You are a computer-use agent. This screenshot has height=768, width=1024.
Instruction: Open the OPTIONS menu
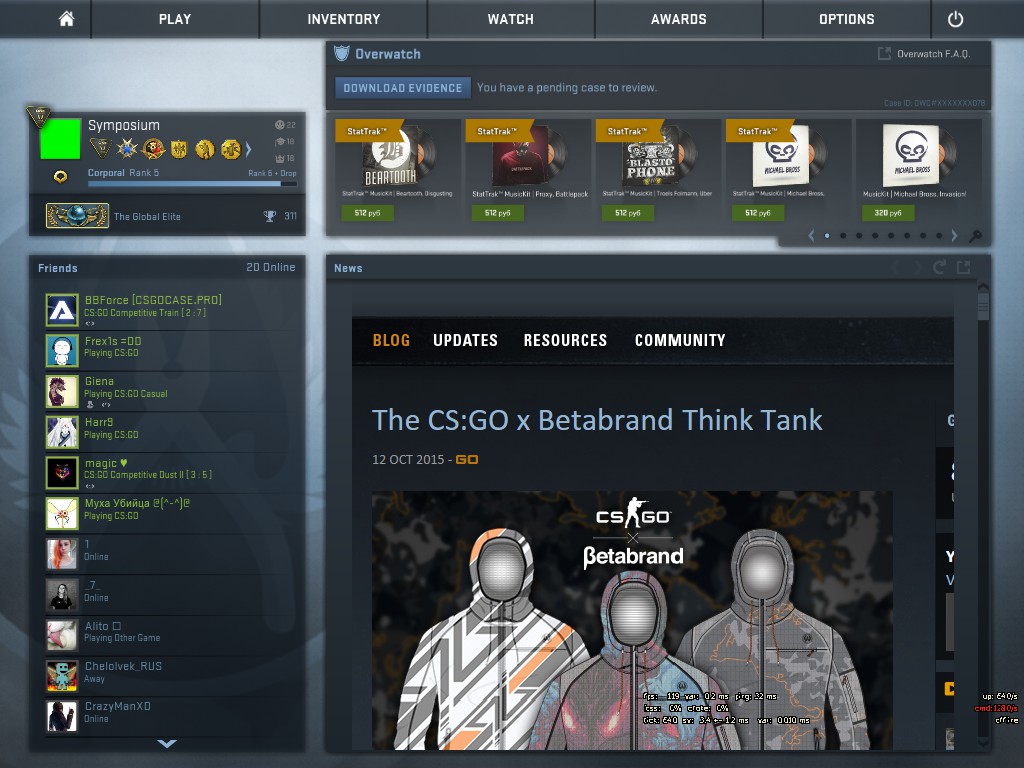coord(846,19)
